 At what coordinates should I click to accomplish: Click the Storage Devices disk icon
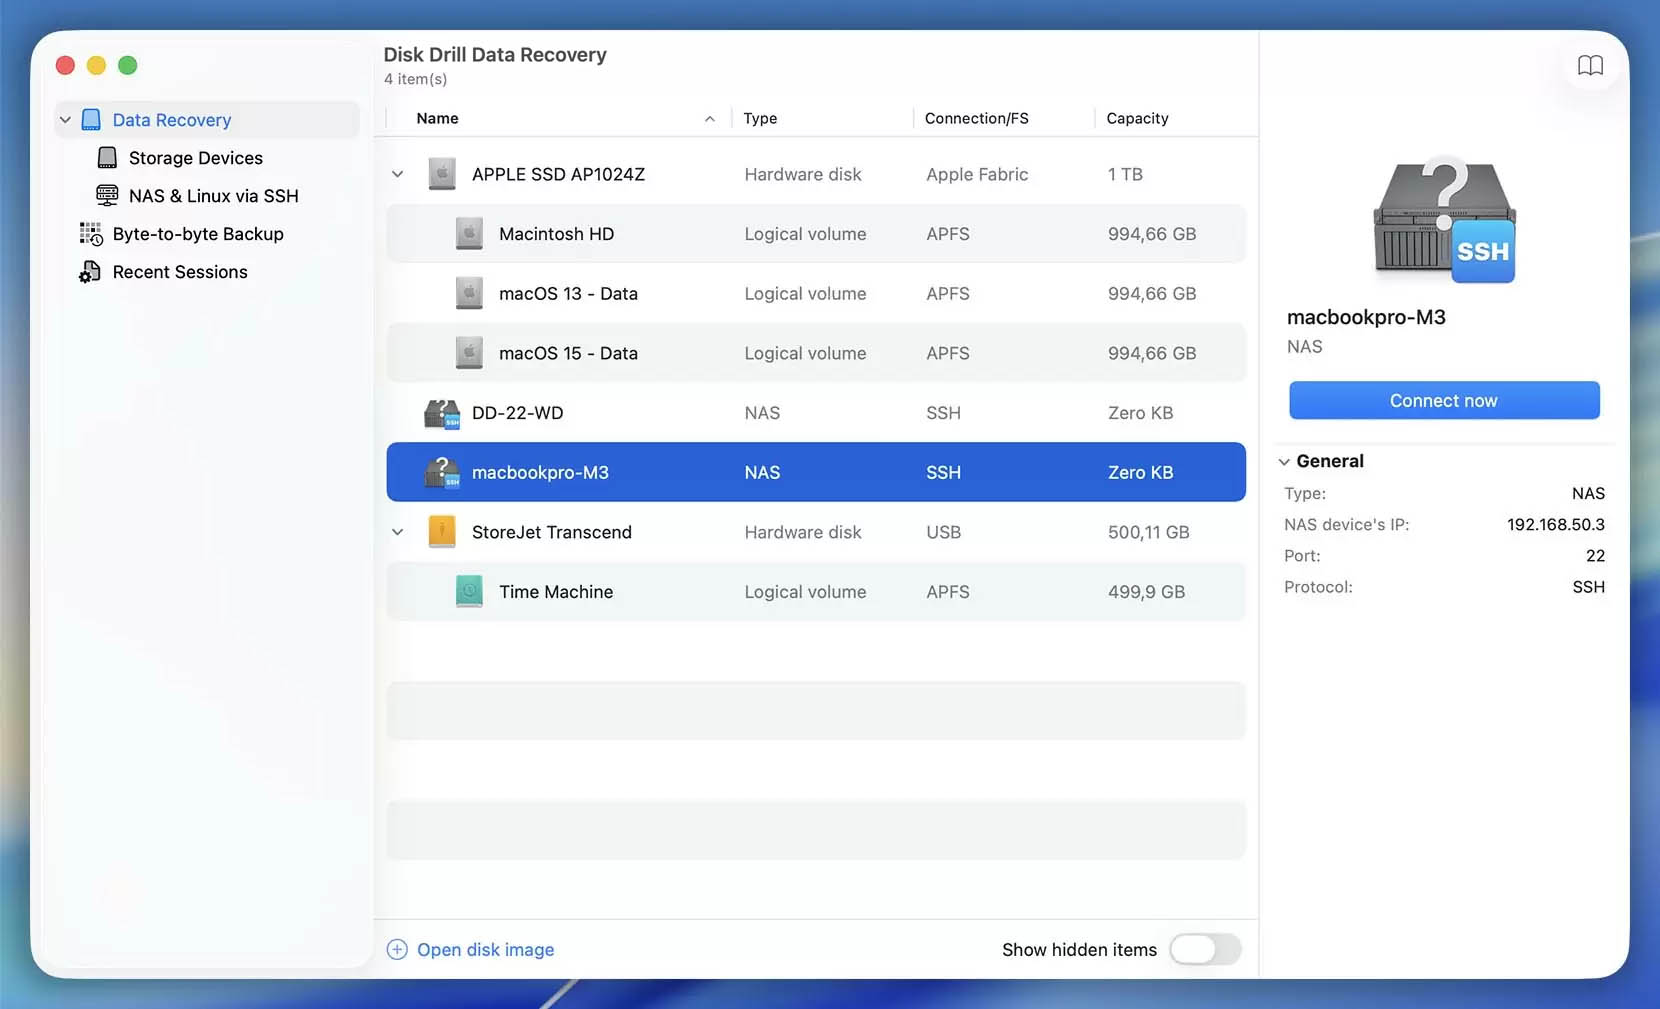coord(107,158)
